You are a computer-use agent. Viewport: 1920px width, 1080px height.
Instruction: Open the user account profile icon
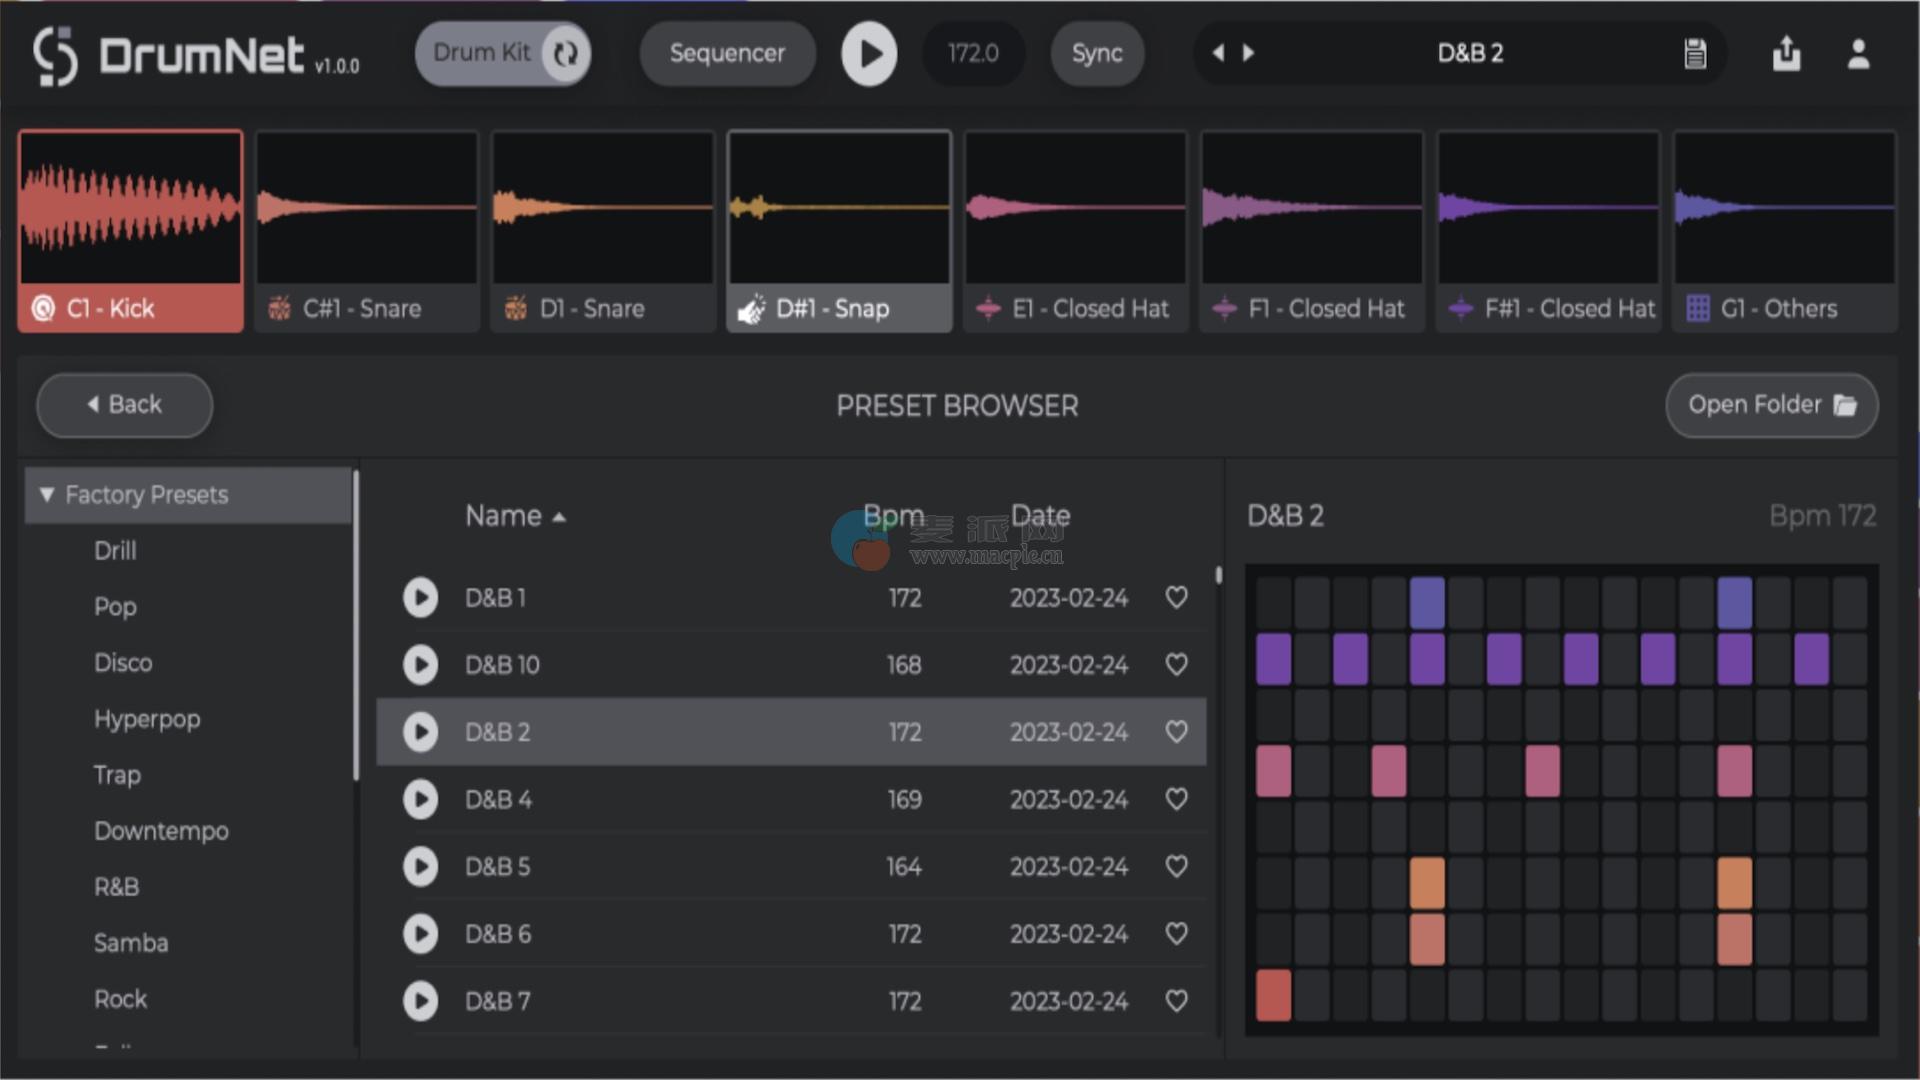click(1858, 54)
